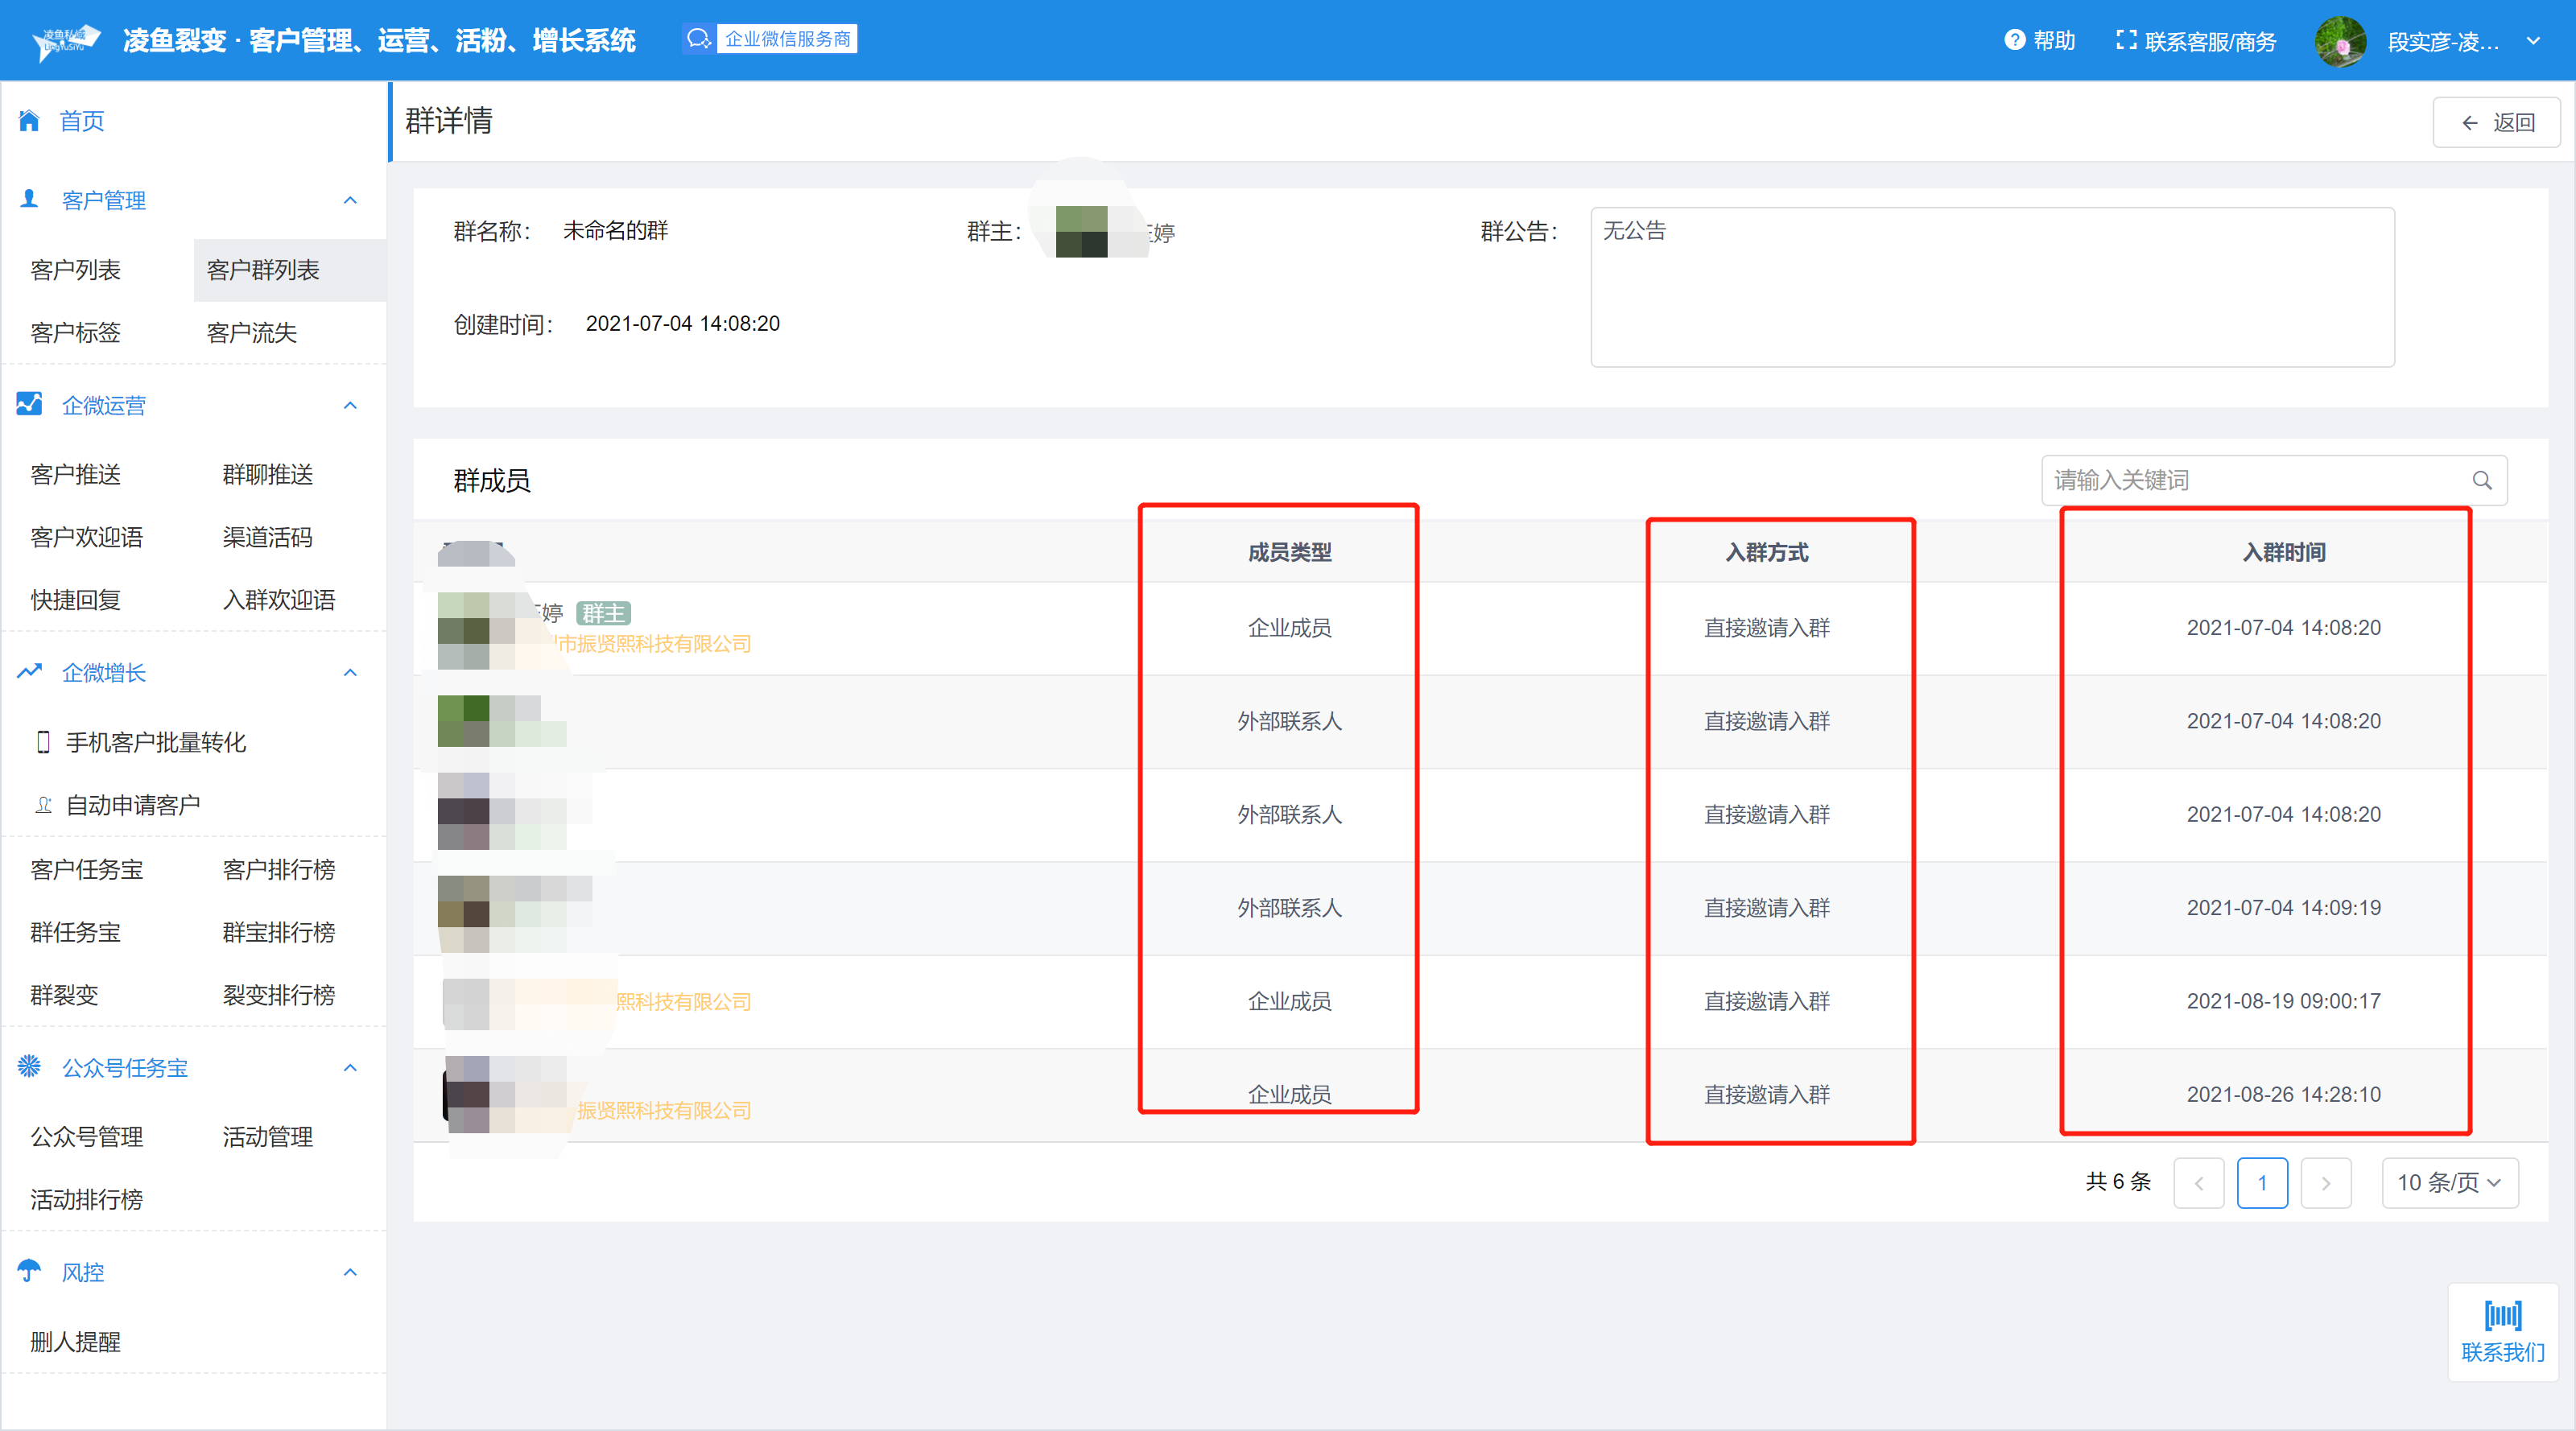
Task: Open 客户群列表 menu item
Action: point(263,270)
